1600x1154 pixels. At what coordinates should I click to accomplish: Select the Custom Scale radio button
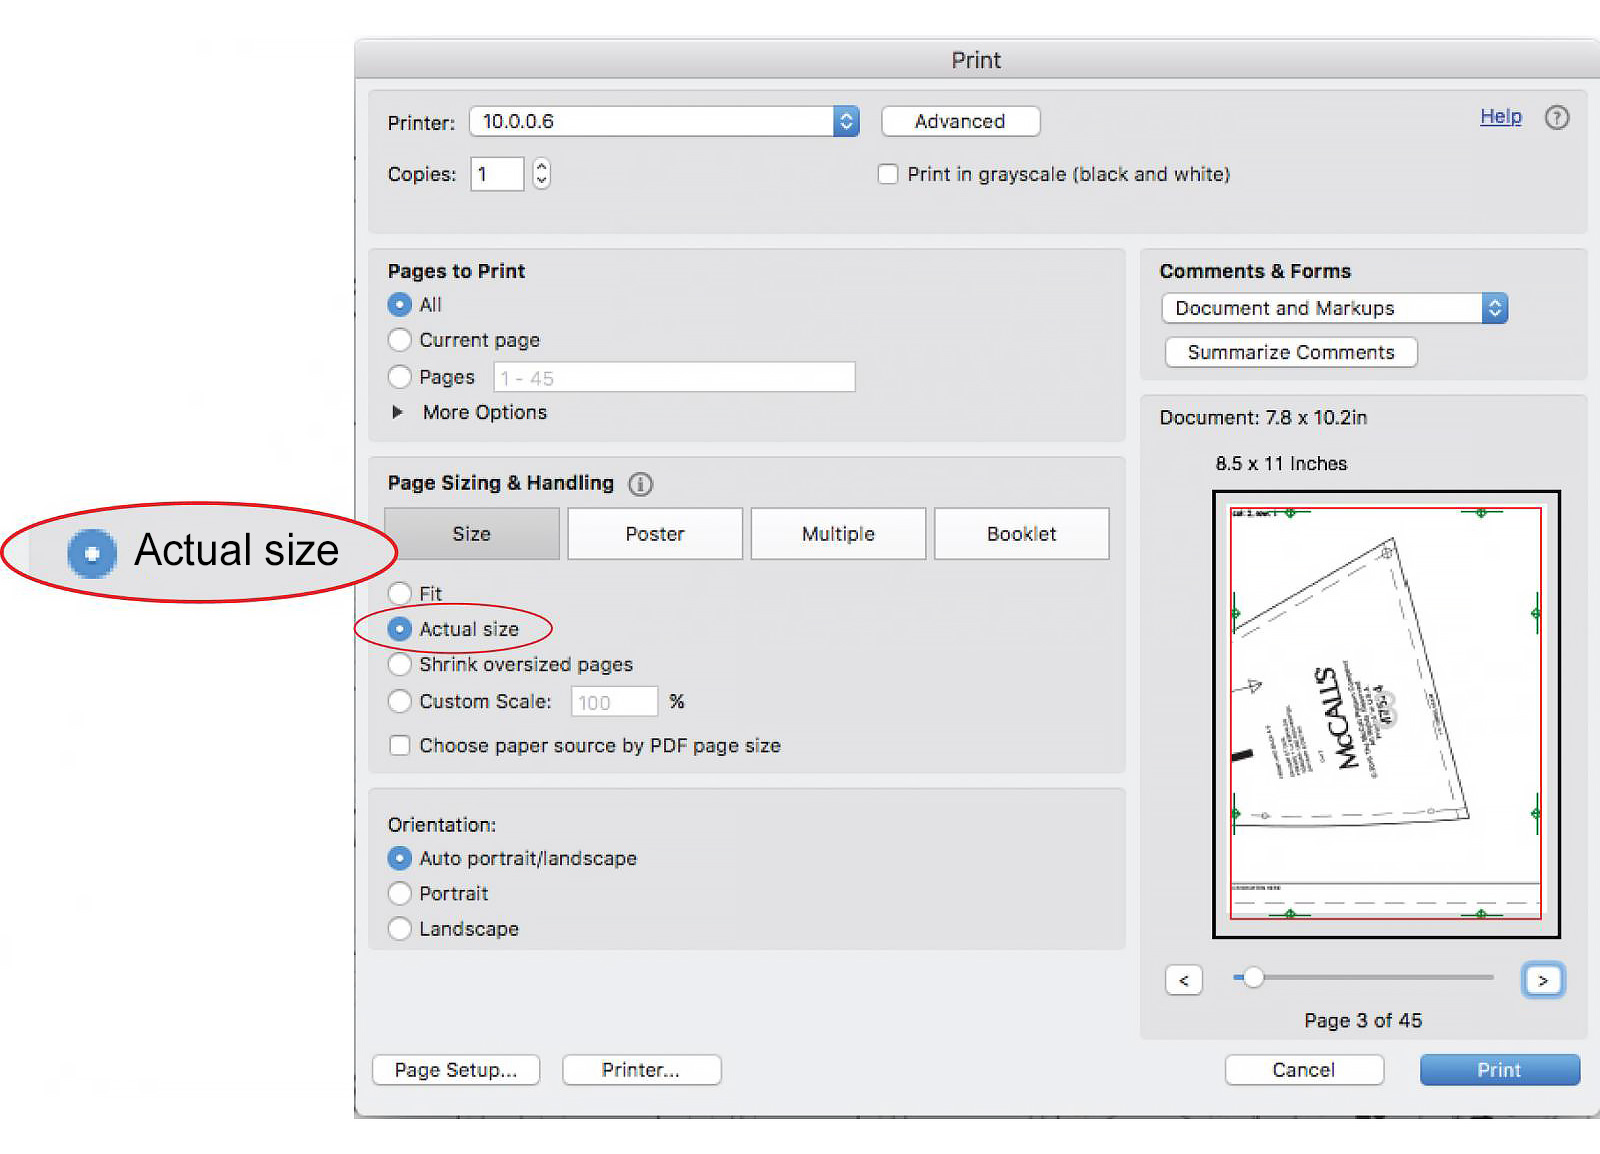pos(399,701)
